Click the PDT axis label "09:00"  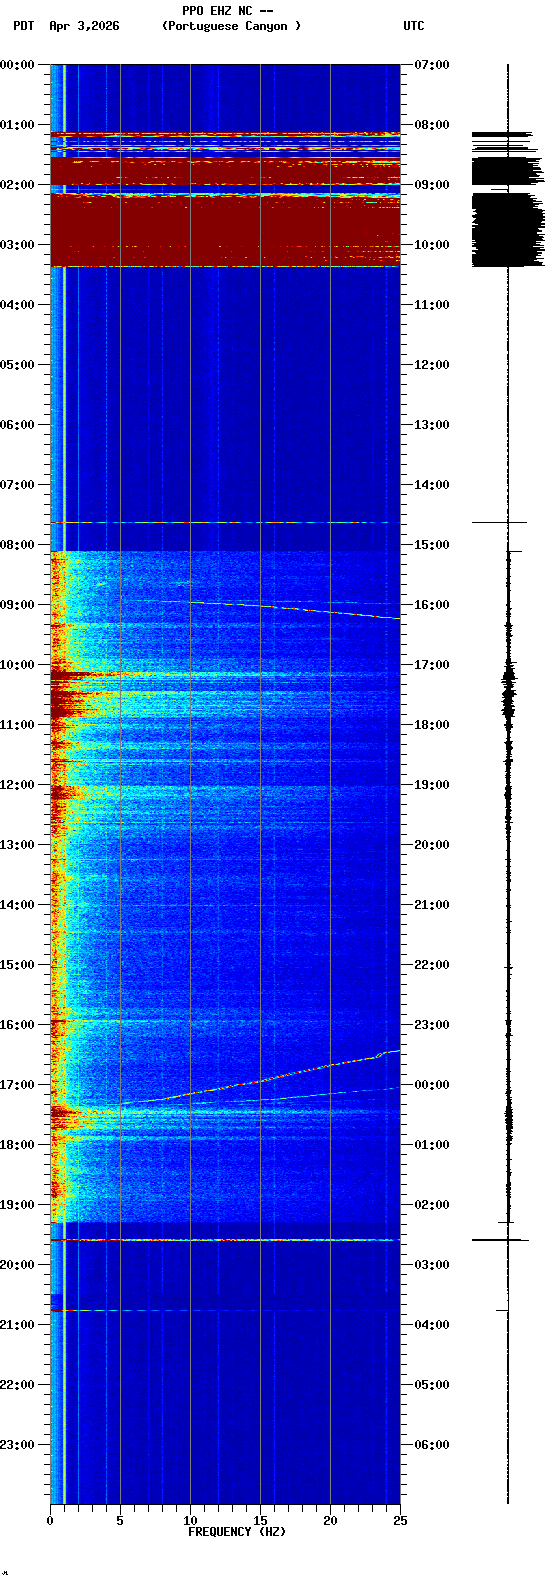(18, 605)
